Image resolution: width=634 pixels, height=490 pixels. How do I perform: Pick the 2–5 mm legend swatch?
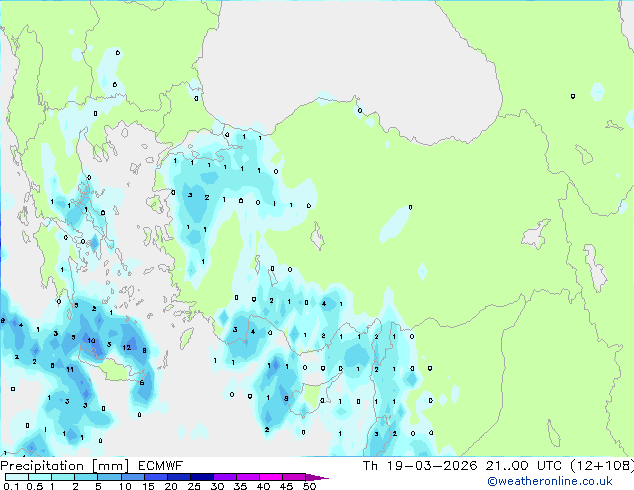click(x=86, y=477)
